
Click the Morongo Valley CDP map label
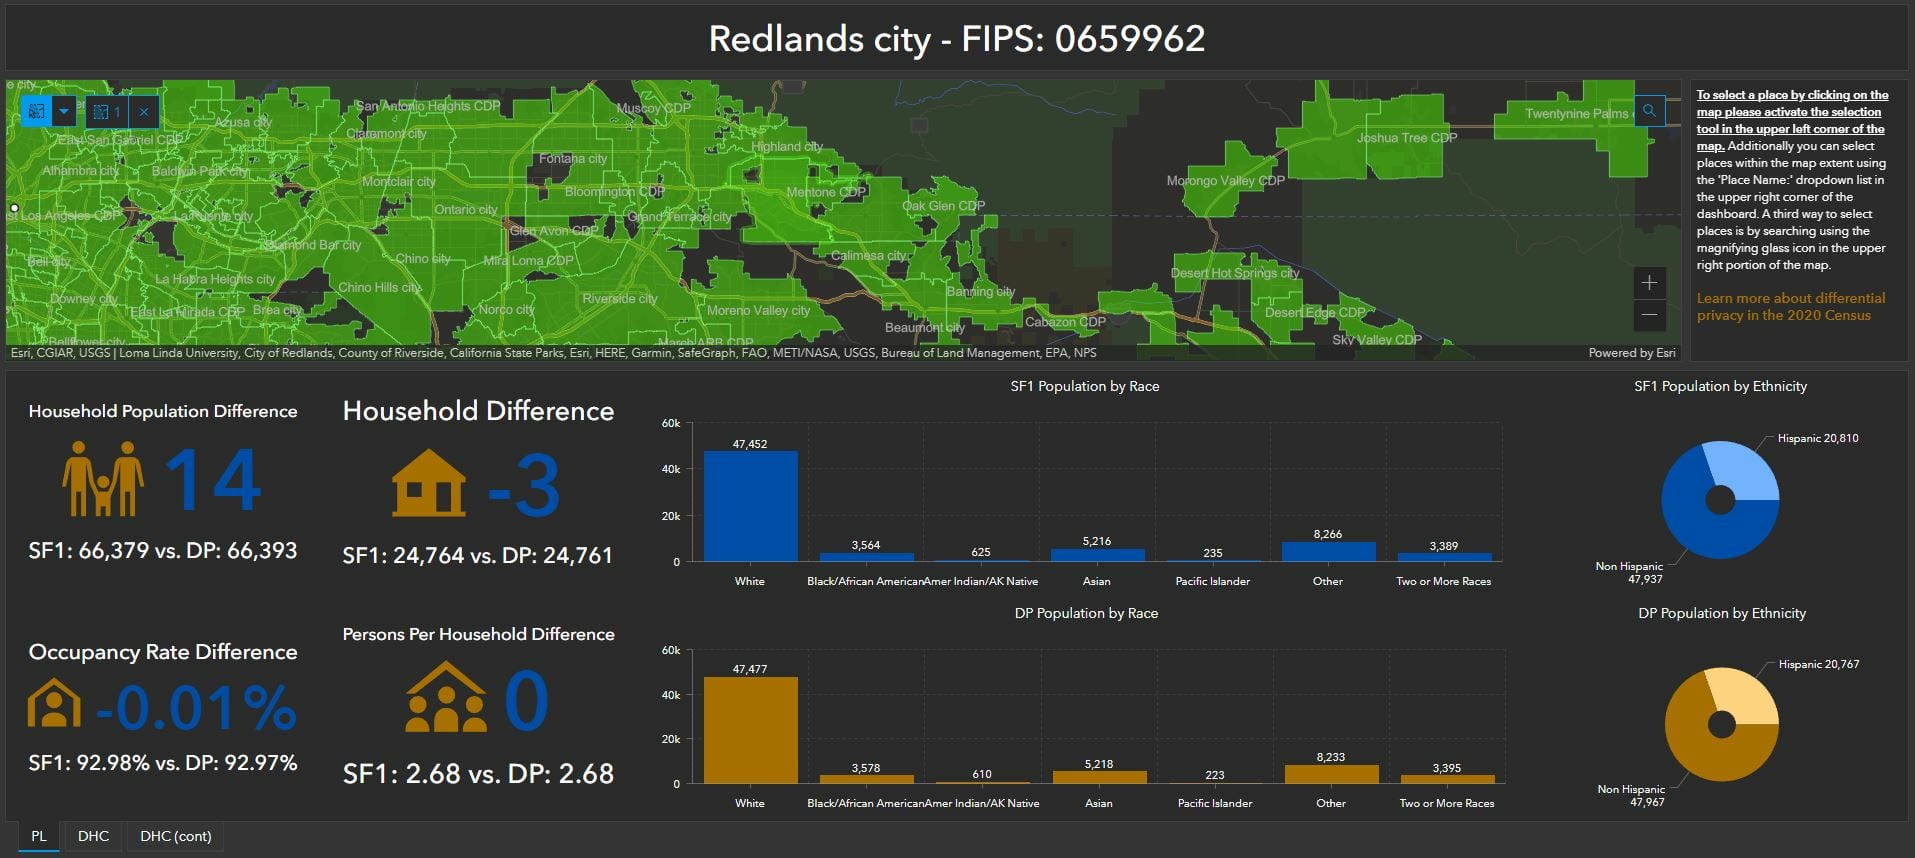tap(1225, 180)
